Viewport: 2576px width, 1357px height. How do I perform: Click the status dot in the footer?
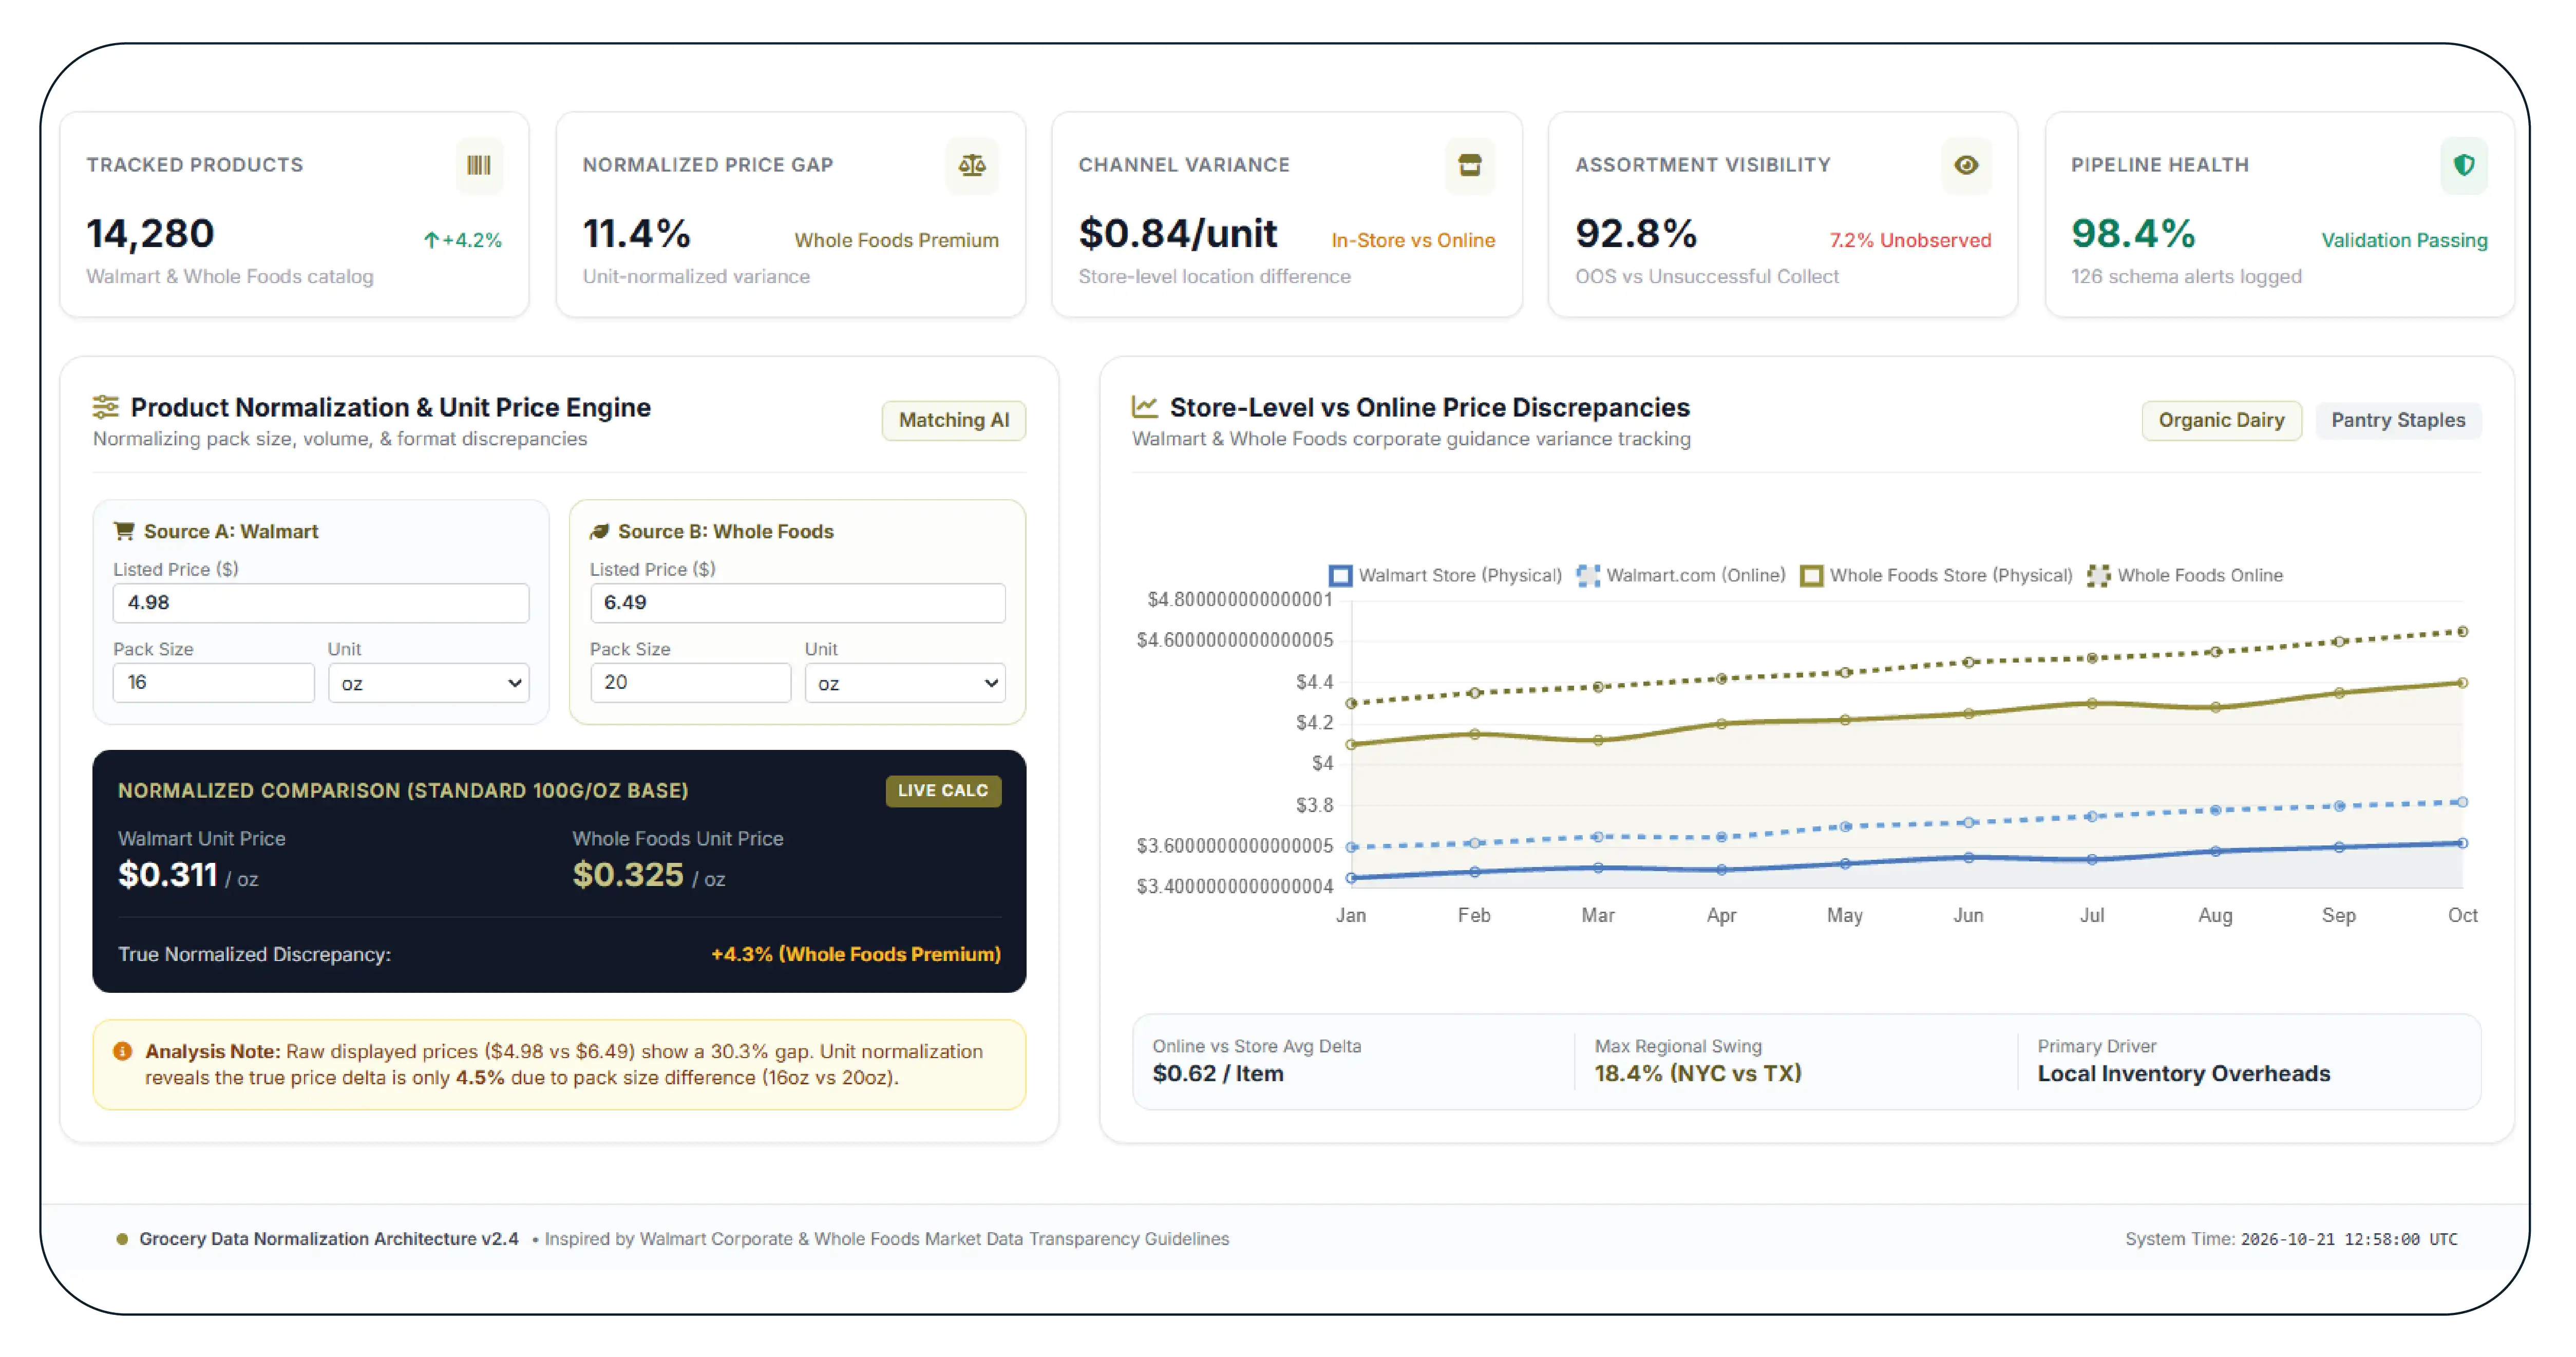122,1239
